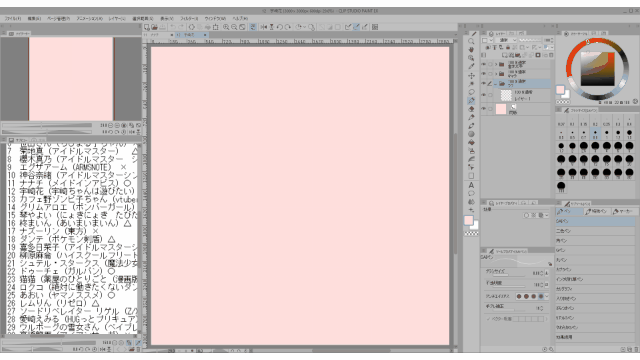Click the pink thumbnail of paper layer

(501, 109)
